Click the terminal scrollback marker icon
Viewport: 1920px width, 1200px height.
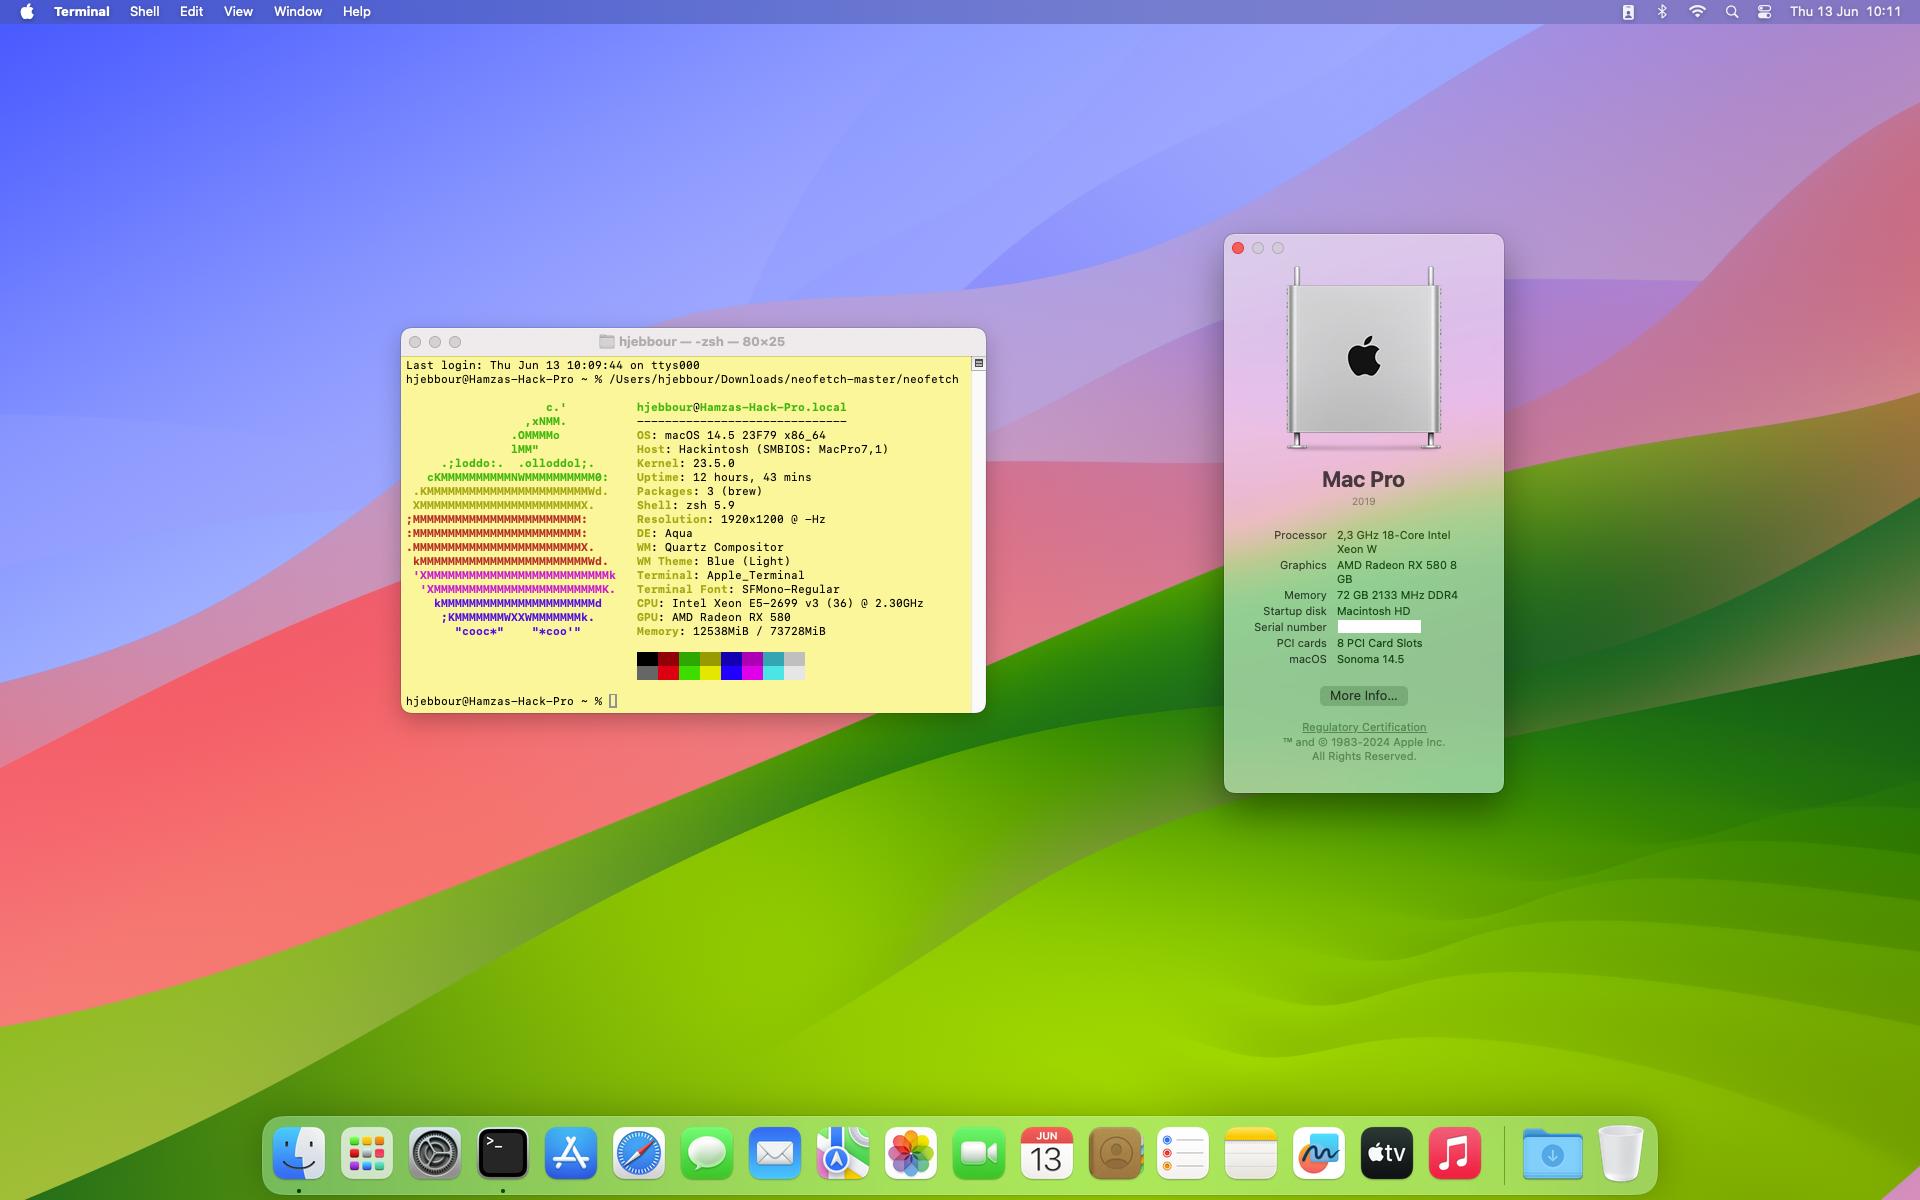pos(979,364)
